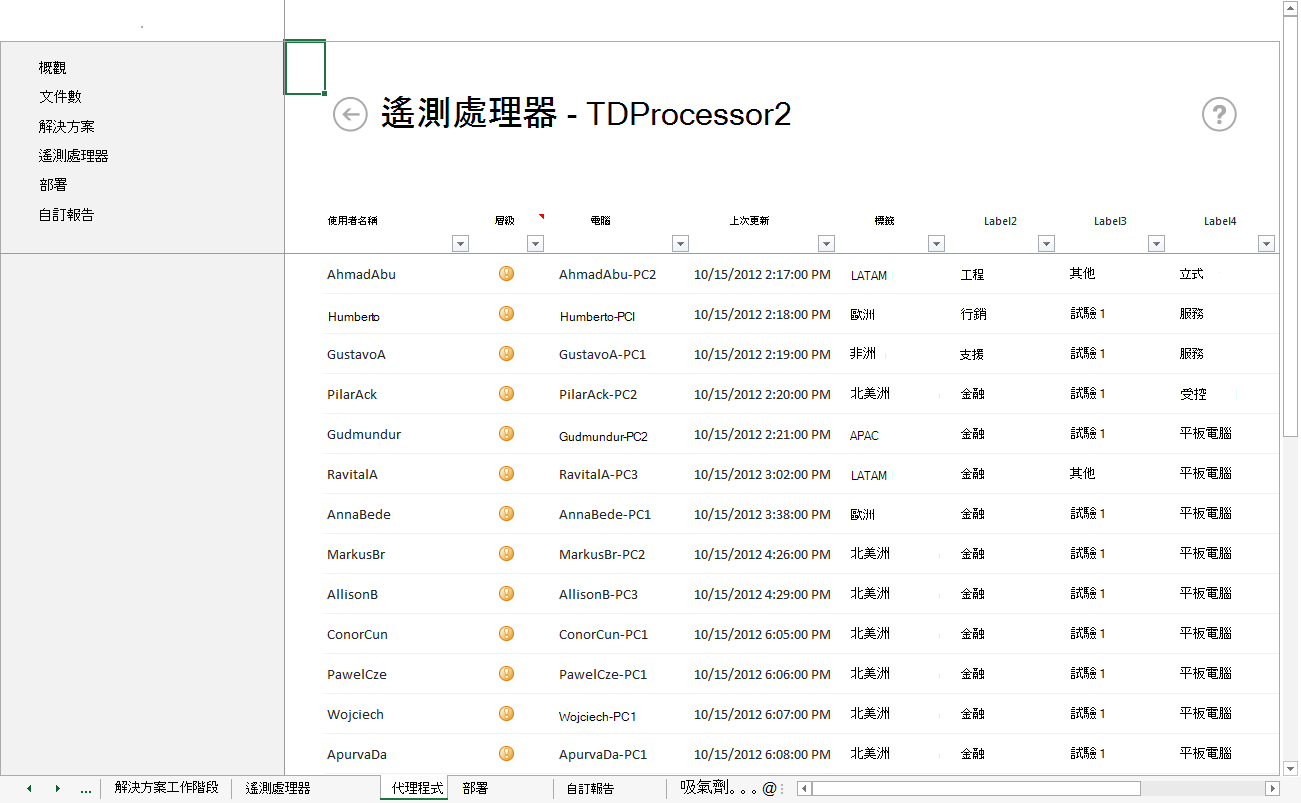Open the Label3 column filter dropdown
Screen dimensions: 1301x803
[x=1156, y=243]
